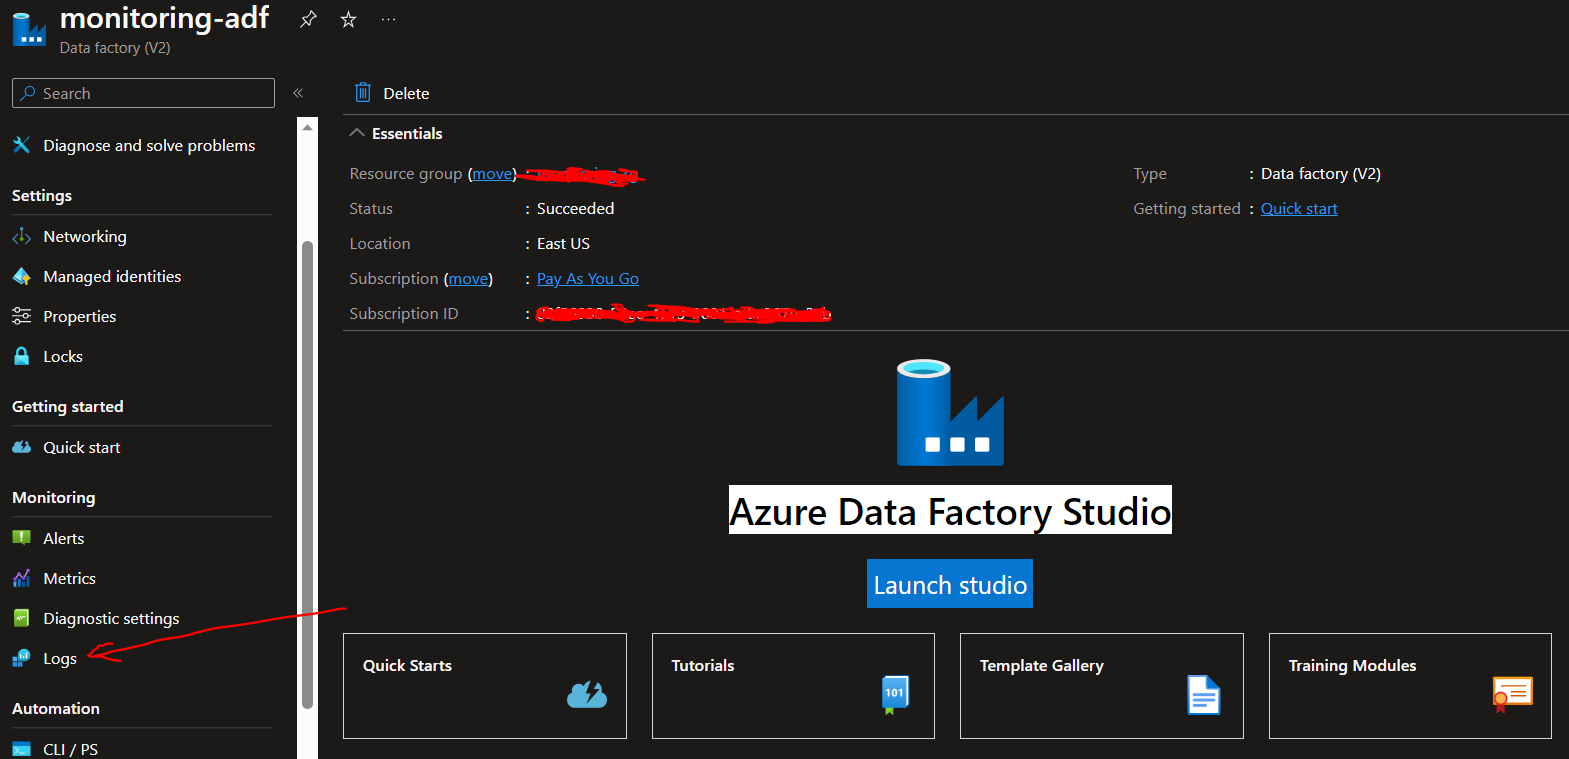Pin the monitoring-adf resource to dashboard
Screen dimensions: 1569x759
pyautogui.click(x=308, y=19)
